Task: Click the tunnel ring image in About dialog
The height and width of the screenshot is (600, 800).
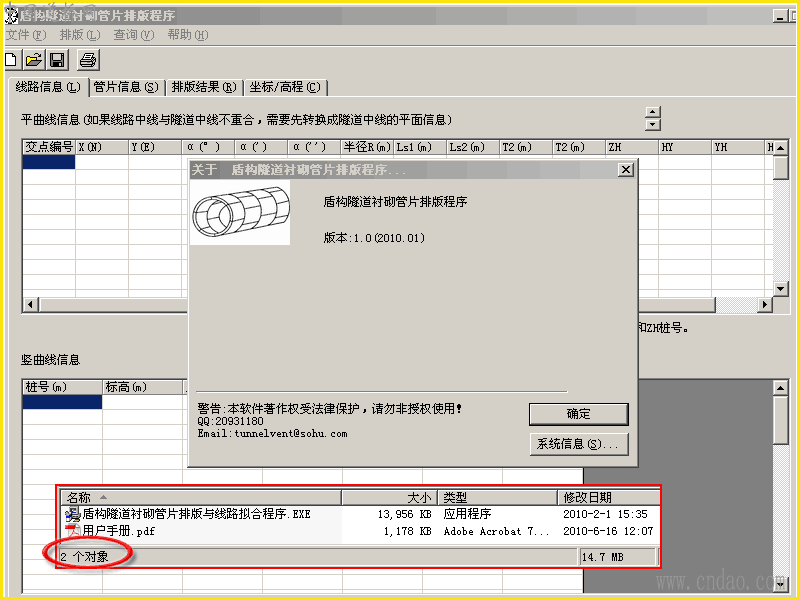Action: coord(240,212)
